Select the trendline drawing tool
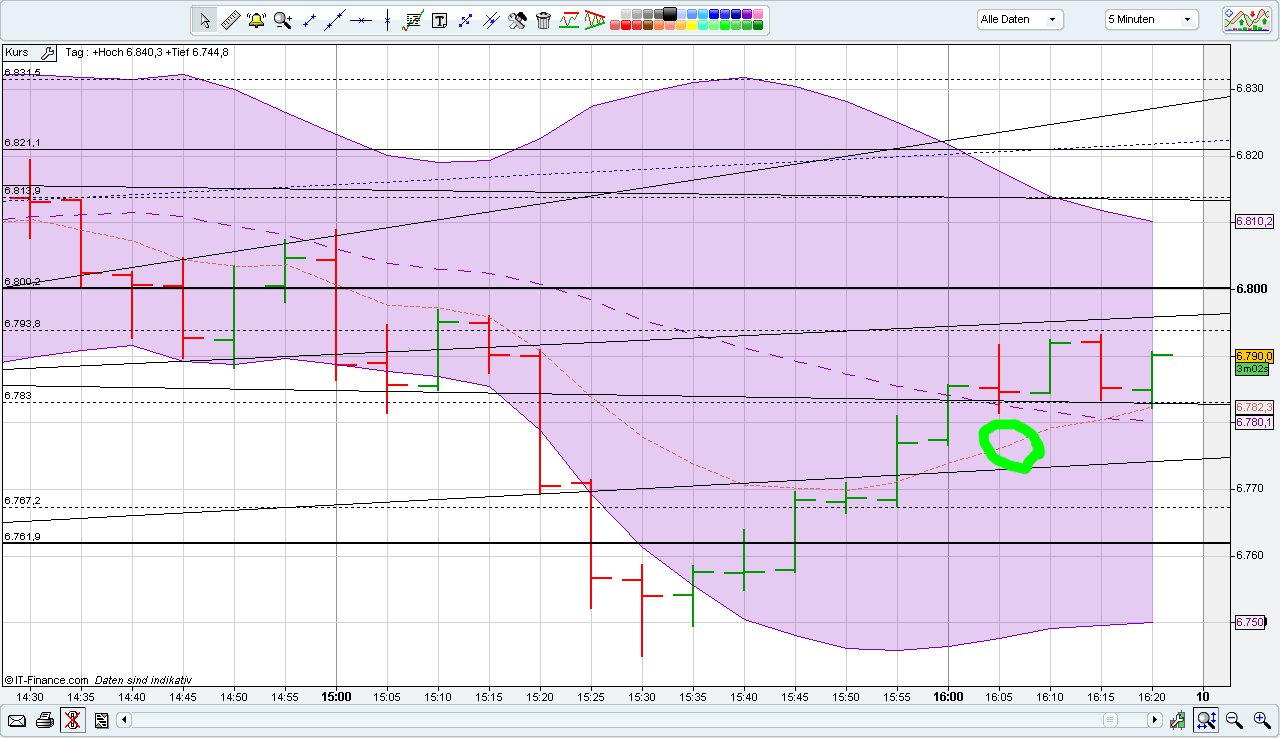This screenshot has width=1280, height=738. pos(335,20)
